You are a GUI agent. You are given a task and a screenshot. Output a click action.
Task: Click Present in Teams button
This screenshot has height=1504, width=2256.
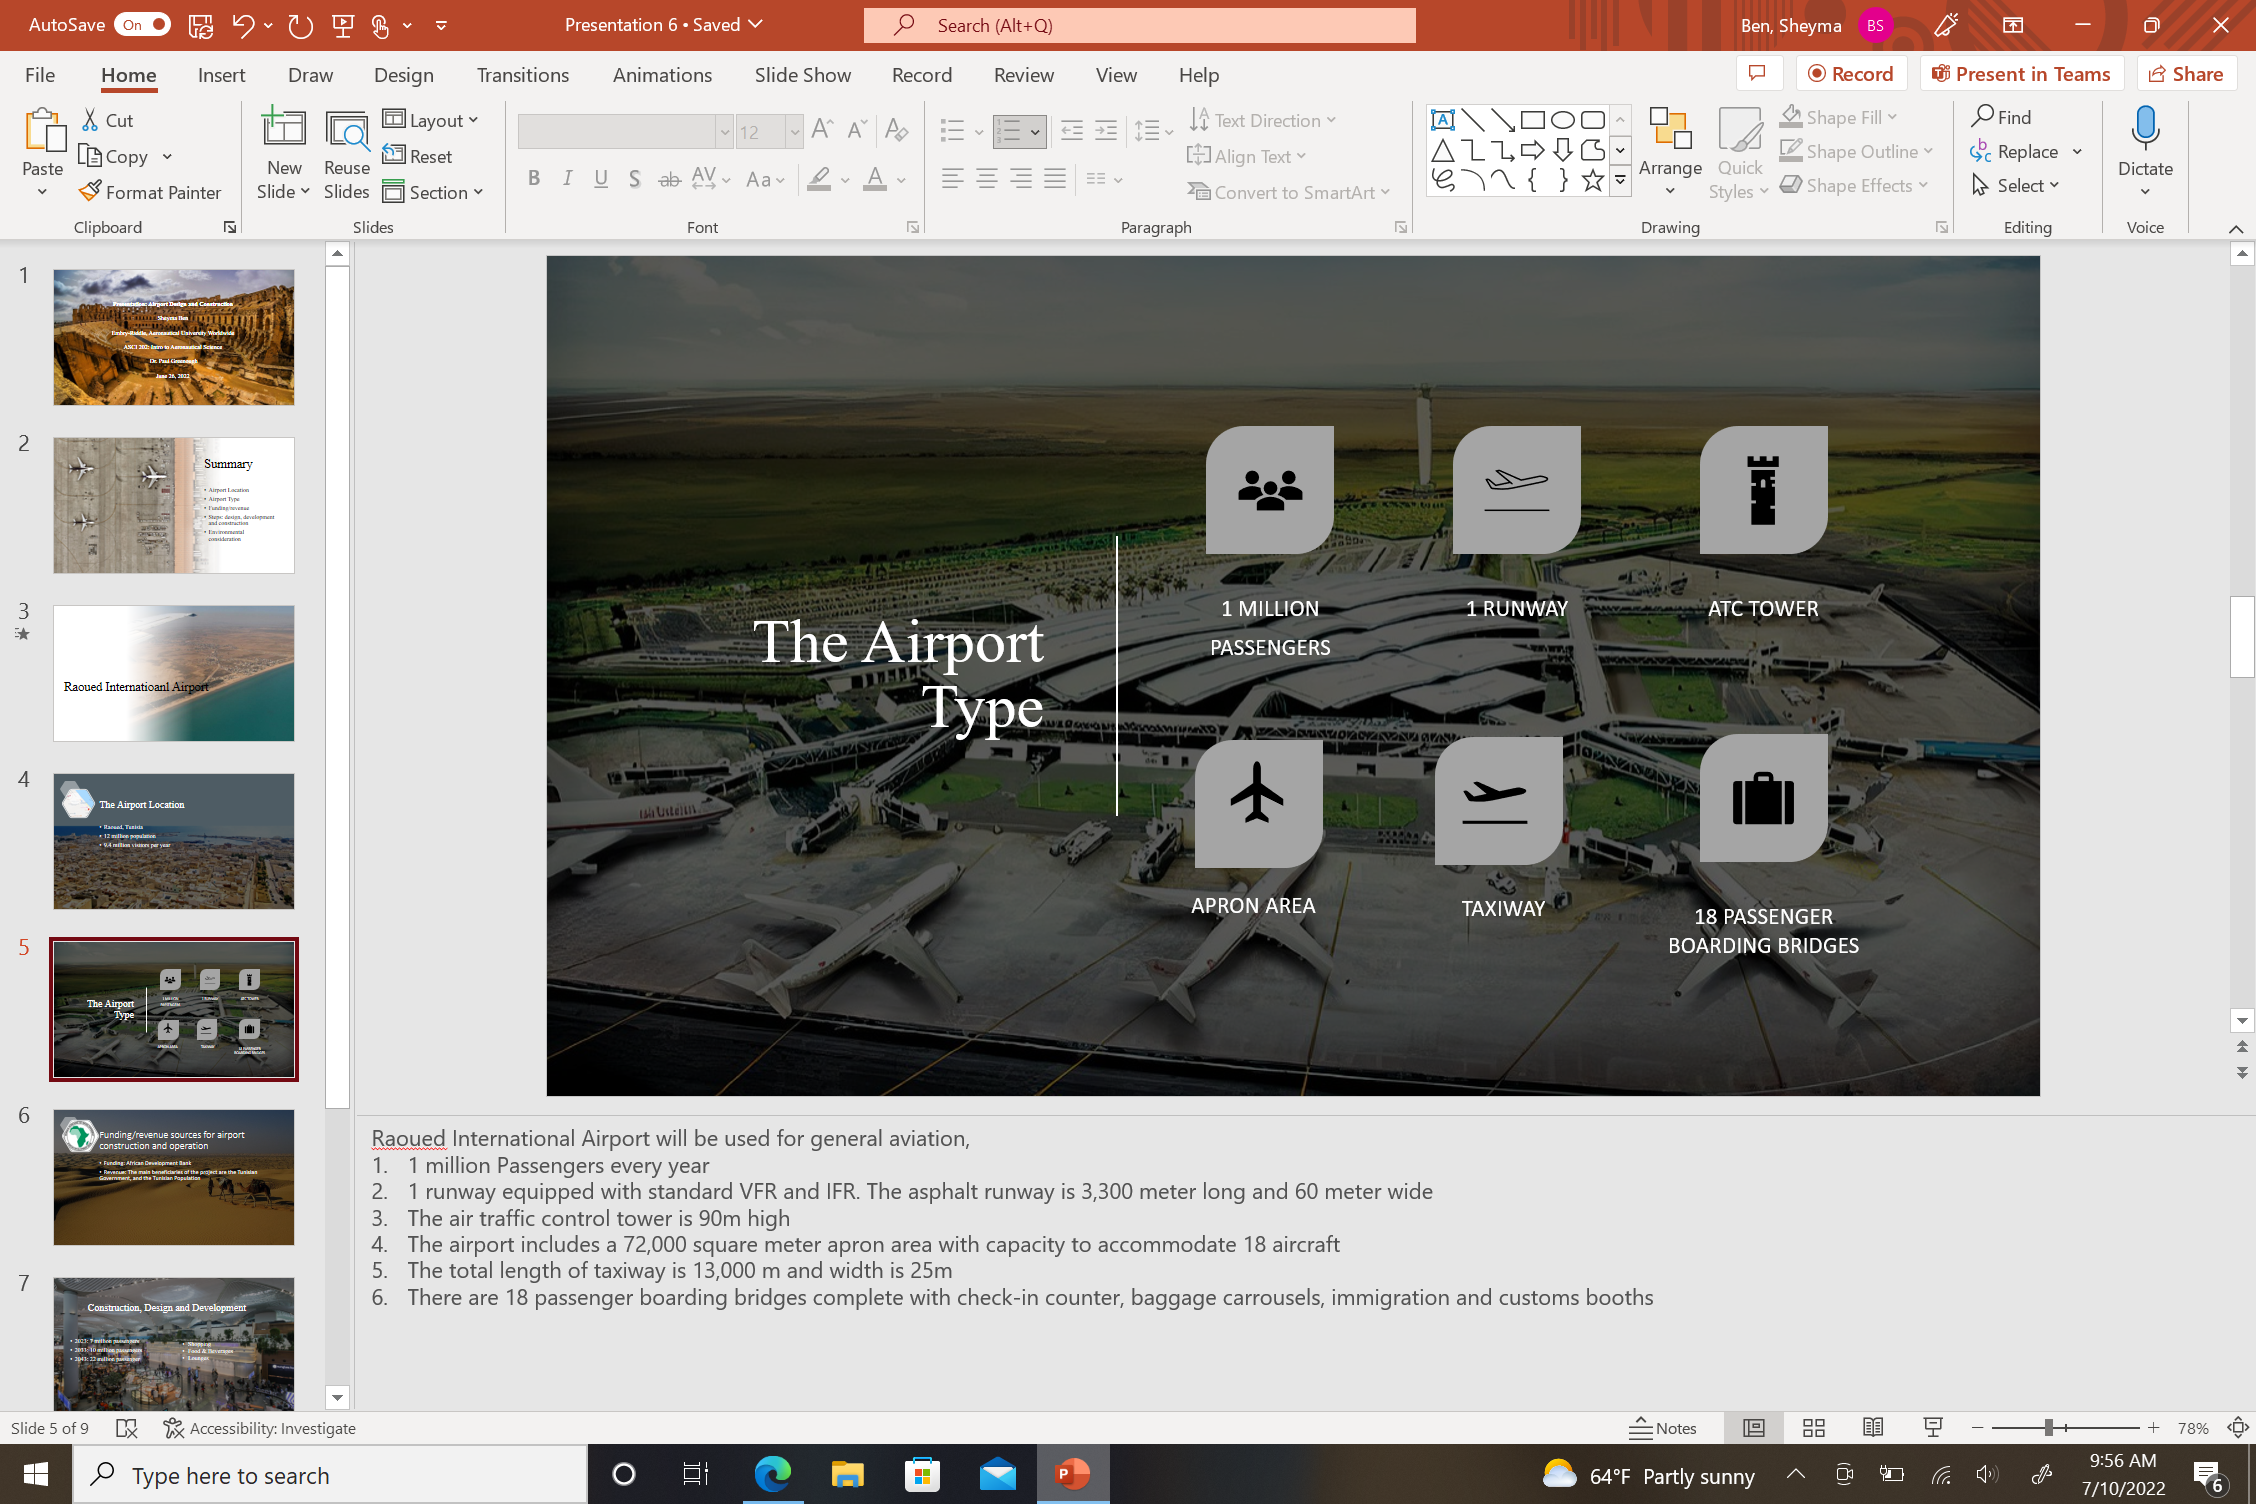tap(2021, 73)
